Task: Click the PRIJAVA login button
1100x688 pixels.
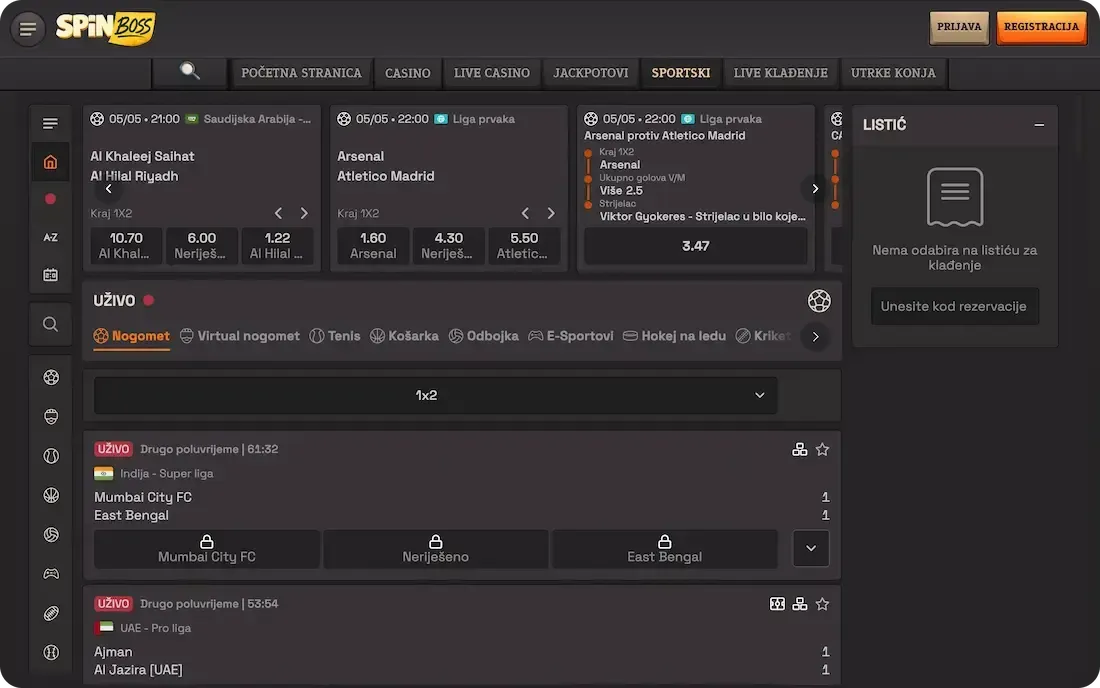Action: [x=959, y=27]
